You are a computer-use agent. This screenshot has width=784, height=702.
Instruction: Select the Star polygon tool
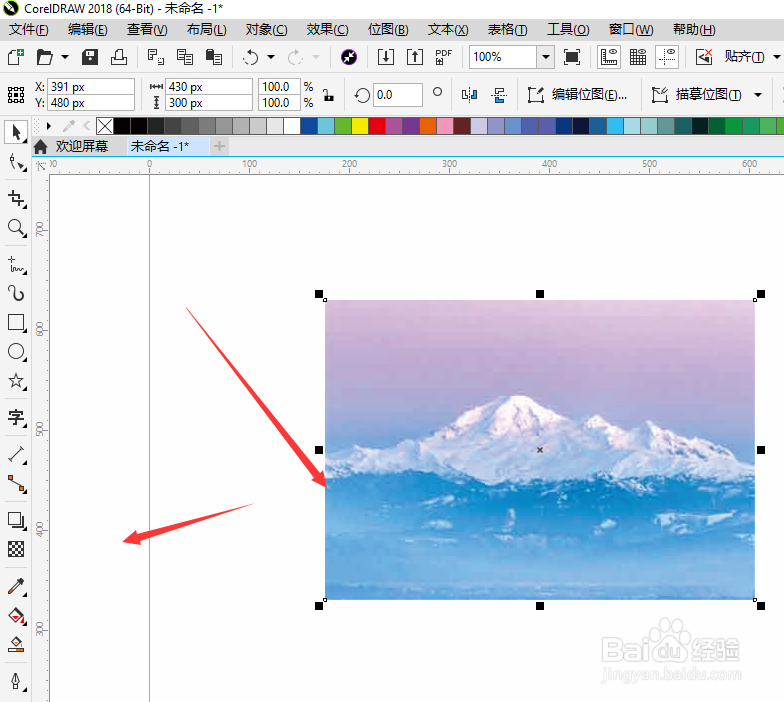pos(16,381)
